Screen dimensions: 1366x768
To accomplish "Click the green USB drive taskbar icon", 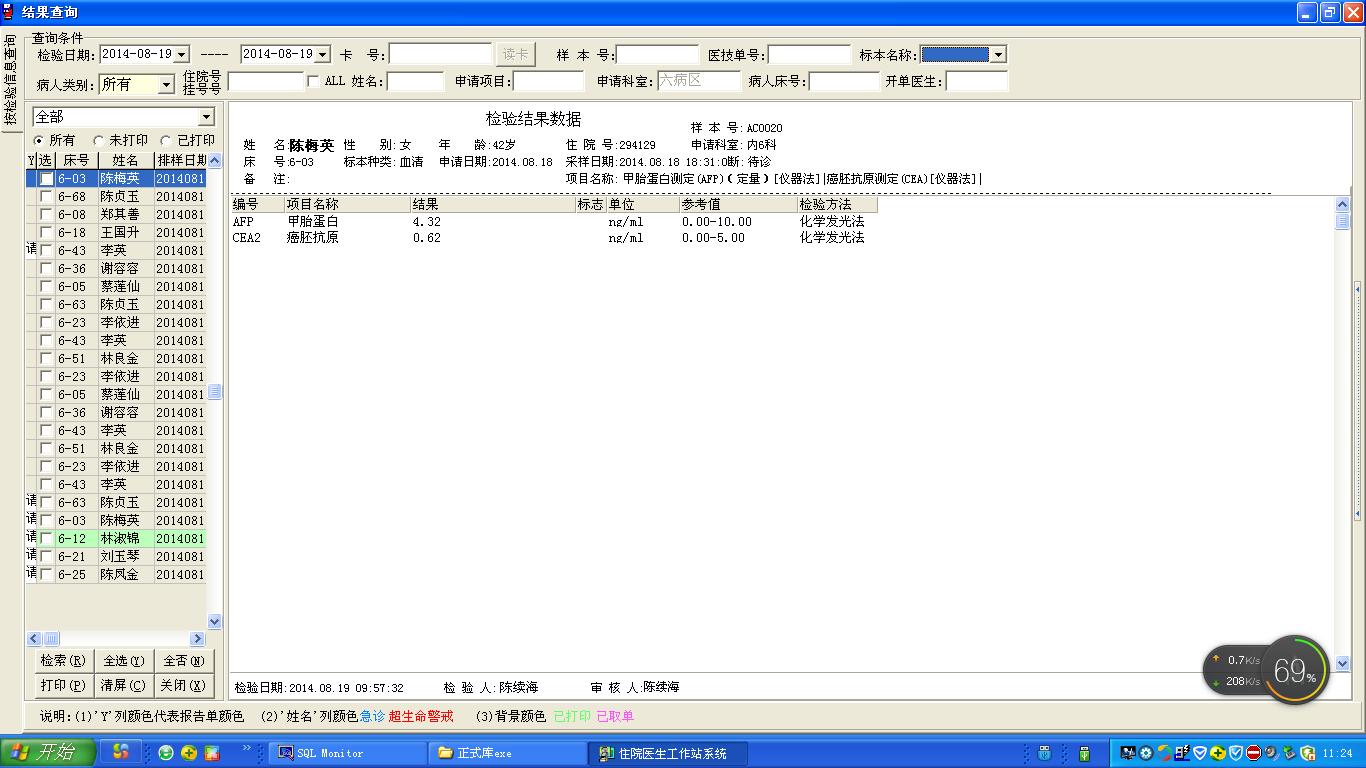I will pyautogui.click(x=1084, y=753).
